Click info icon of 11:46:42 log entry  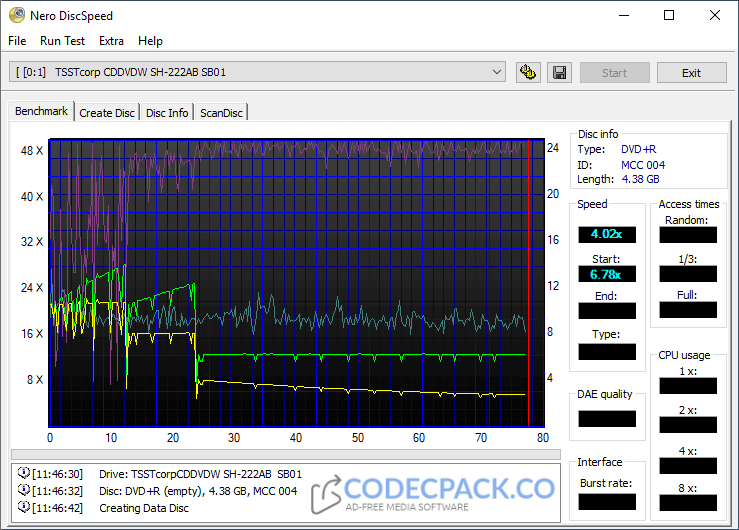pos(24,507)
